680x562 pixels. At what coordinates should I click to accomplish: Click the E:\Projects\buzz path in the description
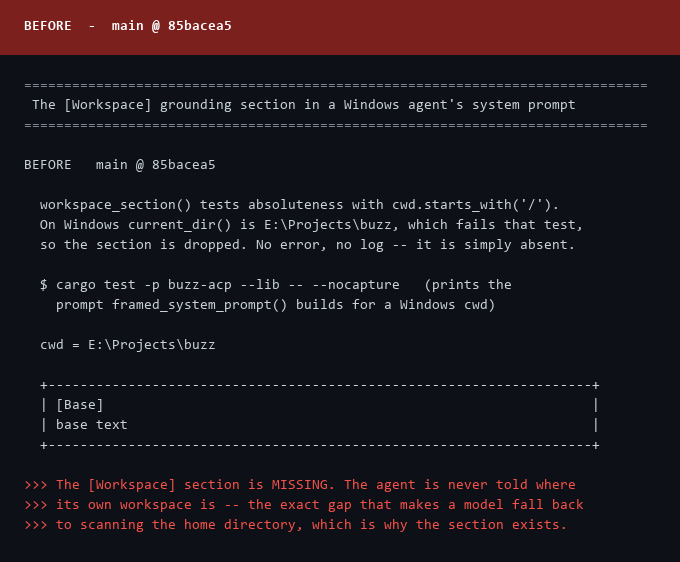[327, 225]
